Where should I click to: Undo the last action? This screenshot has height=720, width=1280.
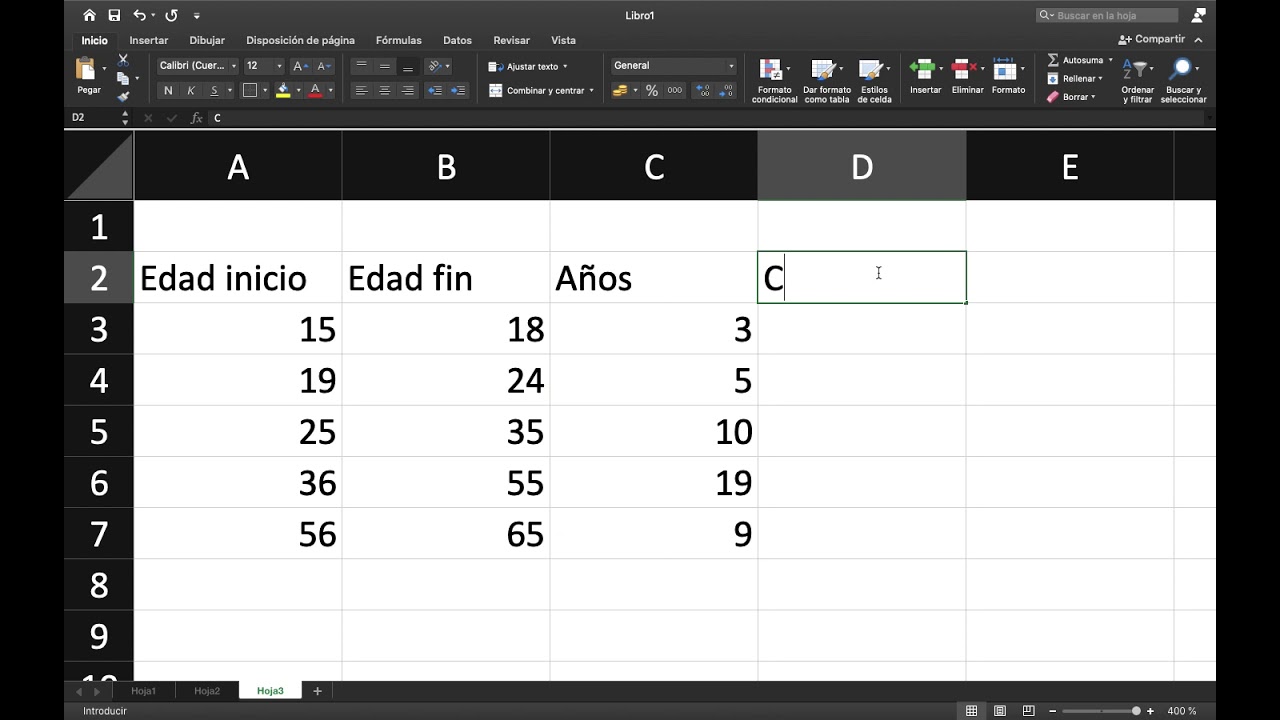click(139, 15)
